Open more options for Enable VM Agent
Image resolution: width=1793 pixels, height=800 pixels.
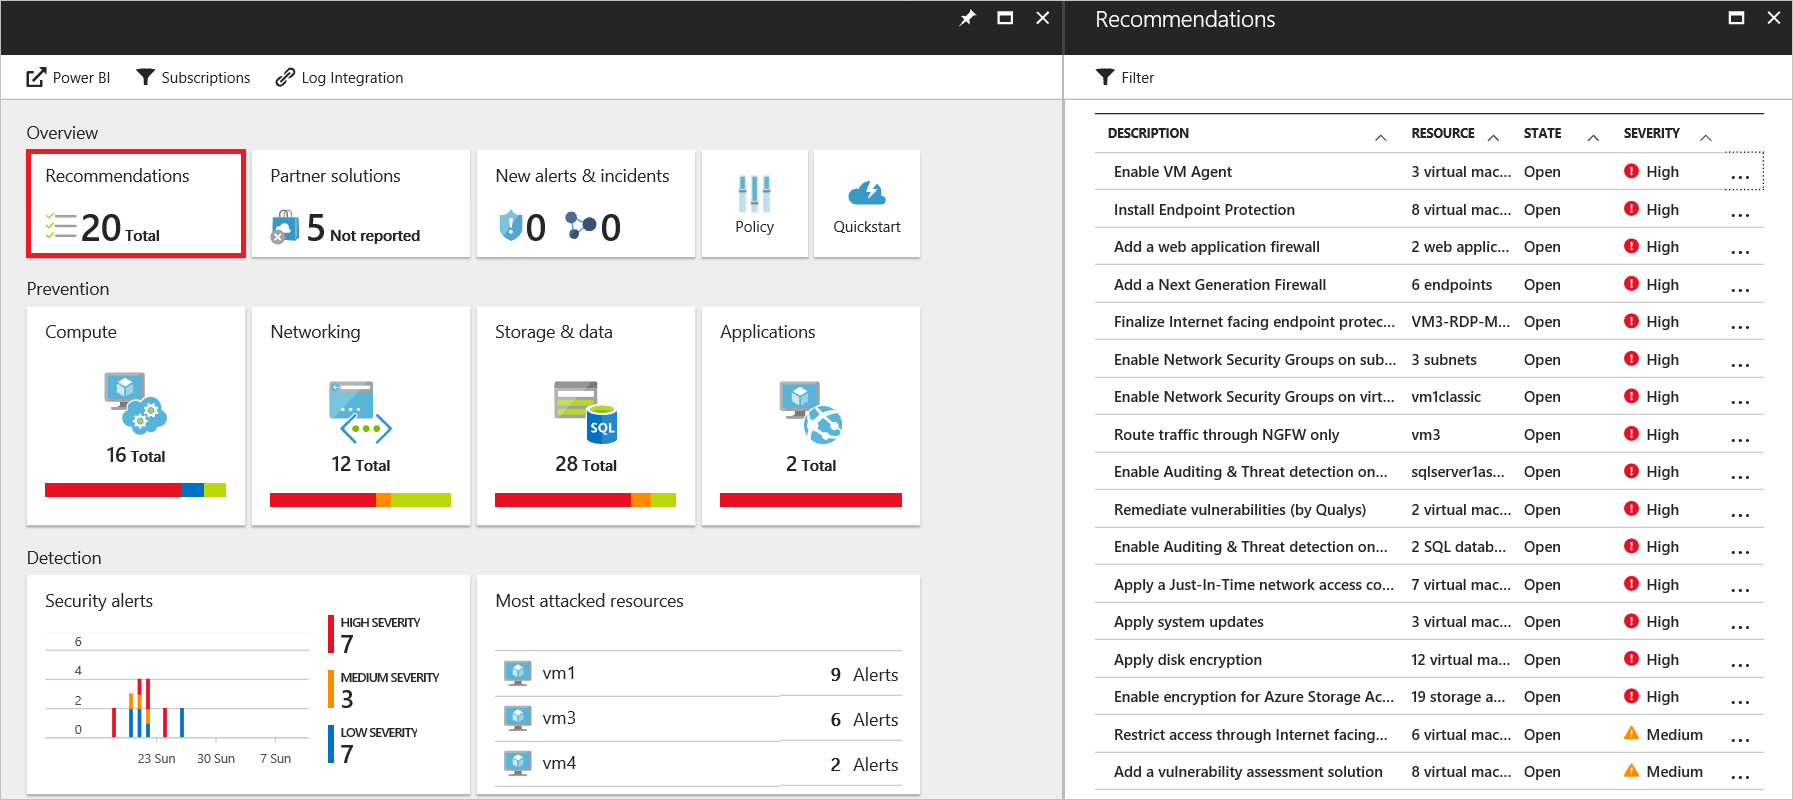coord(1740,173)
